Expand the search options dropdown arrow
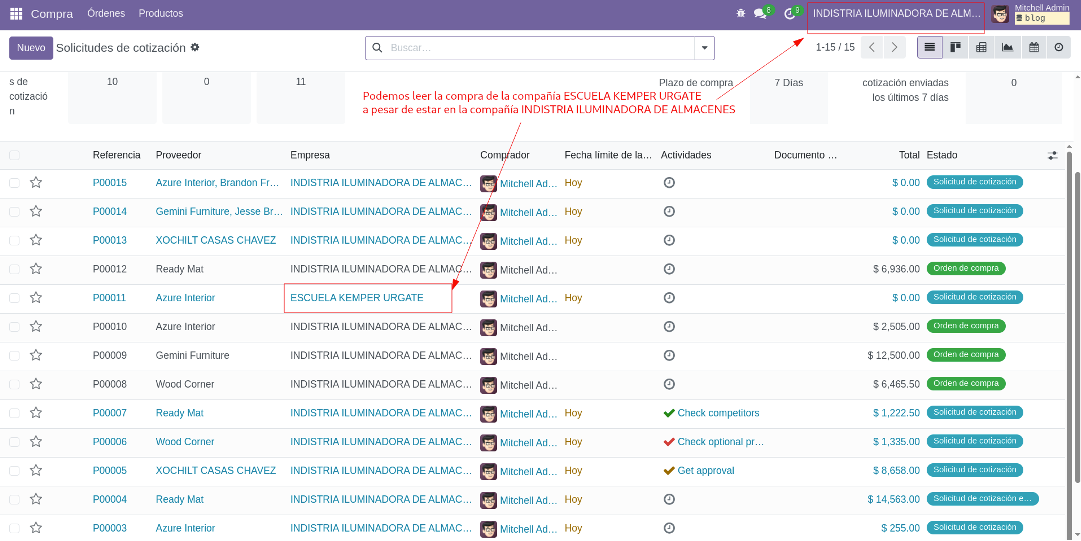This screenshot has width=1081, height=541. point(704,48)
